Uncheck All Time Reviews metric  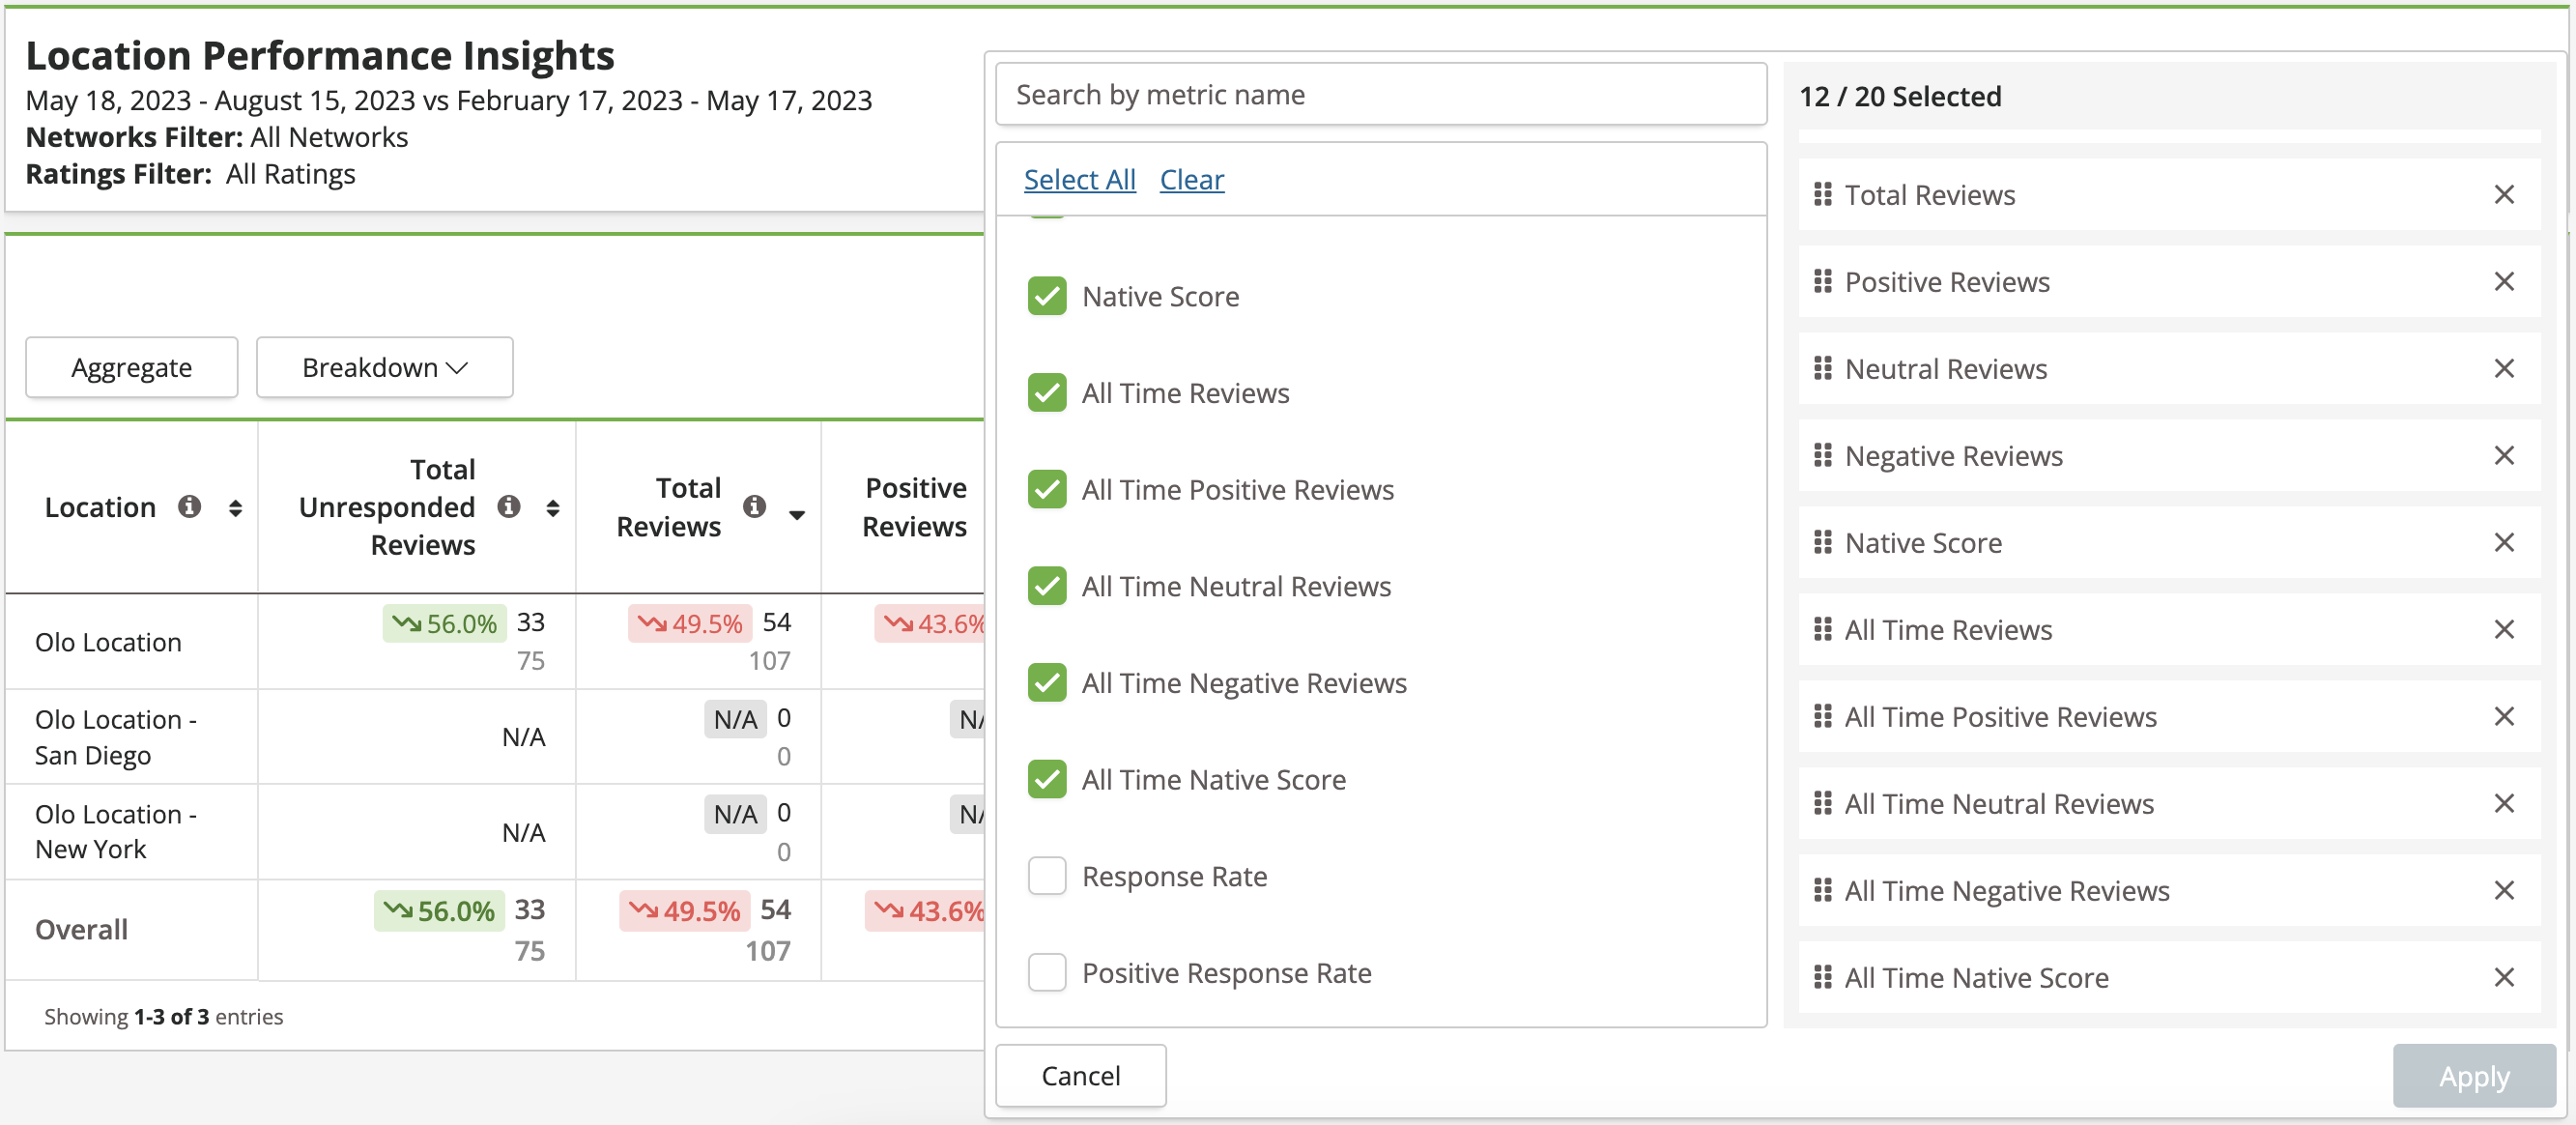point(1047,393)
